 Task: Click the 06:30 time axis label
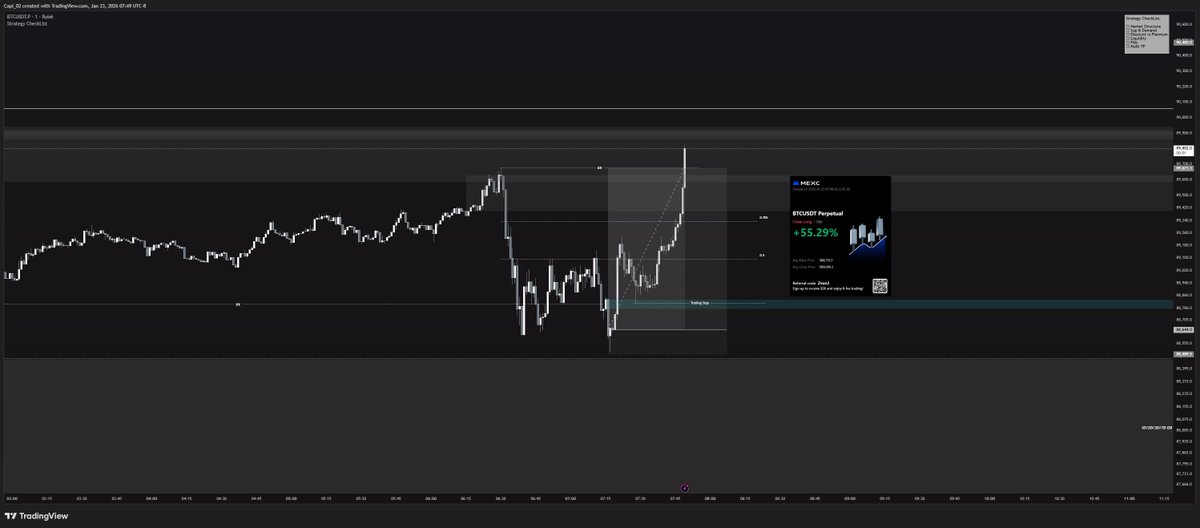click(x=500, y=497)
